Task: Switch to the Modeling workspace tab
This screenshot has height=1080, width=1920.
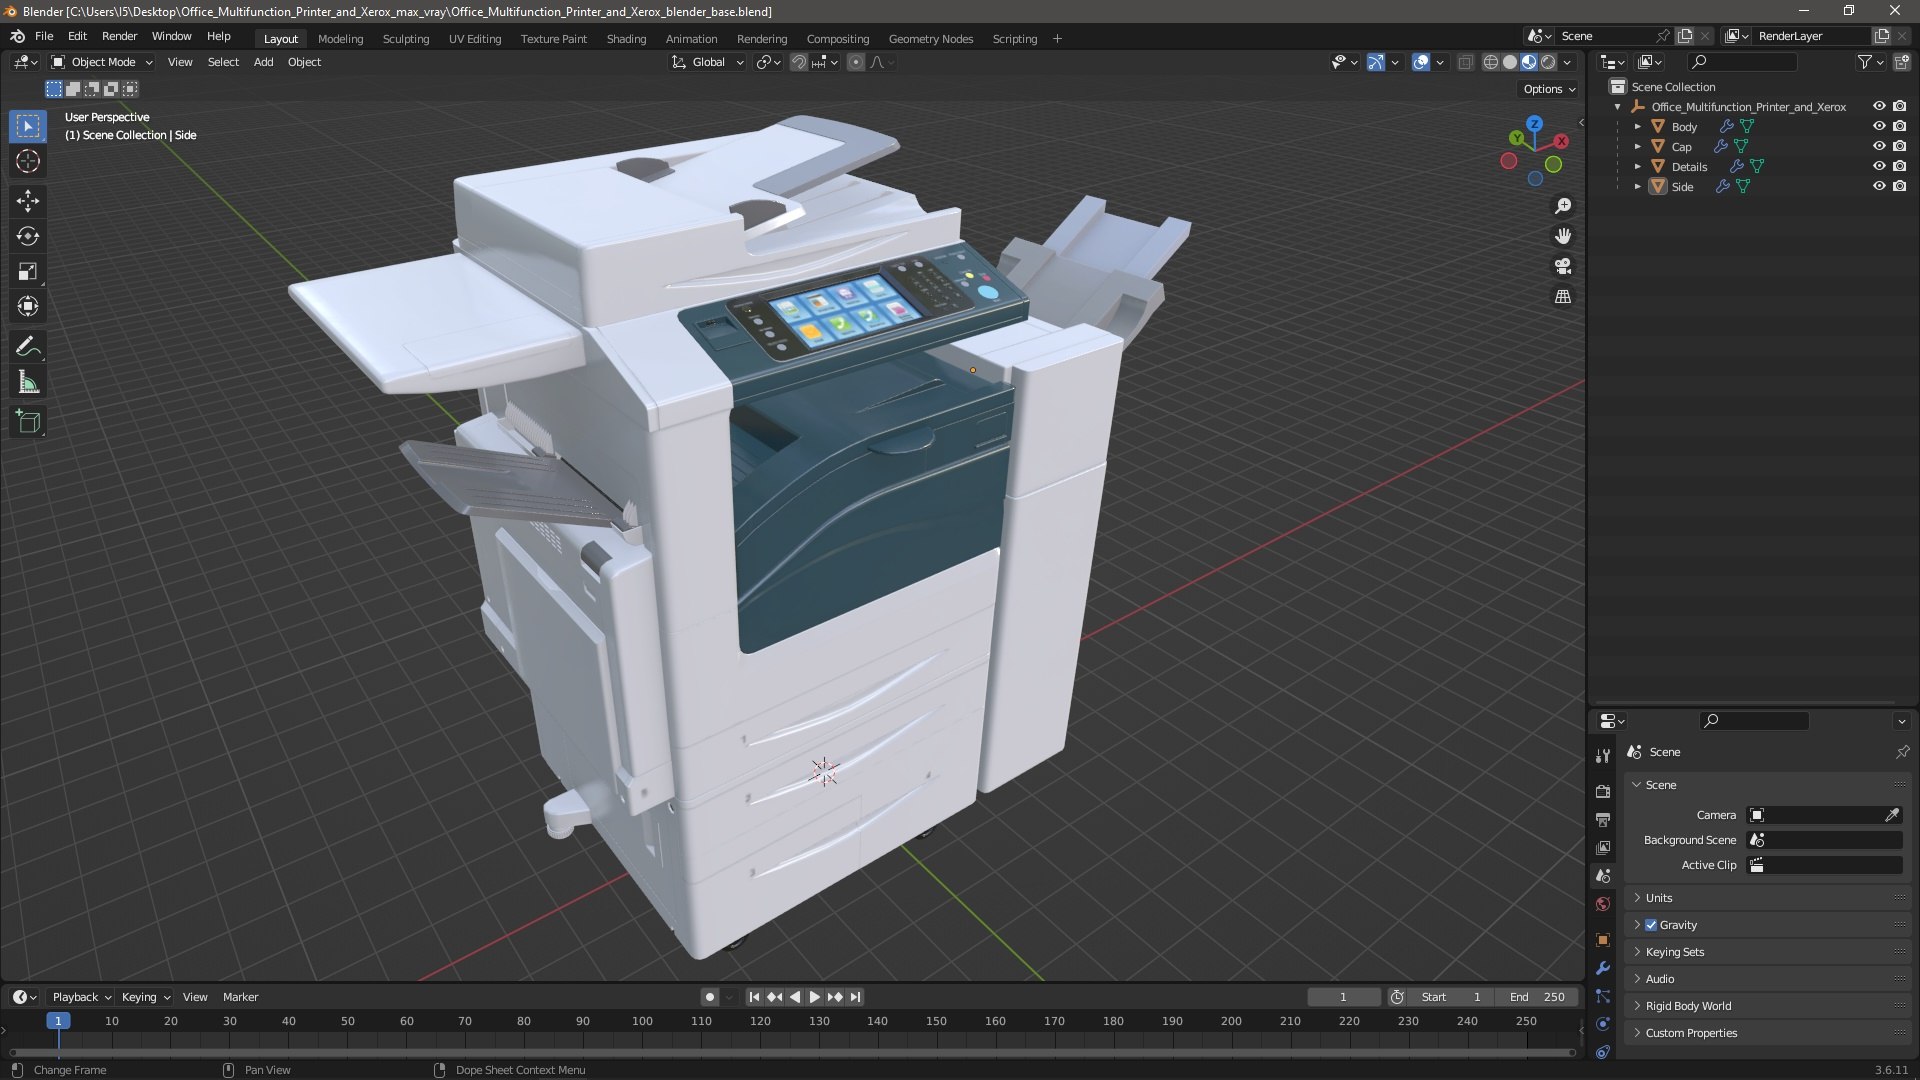Action: tap(340, 39)
